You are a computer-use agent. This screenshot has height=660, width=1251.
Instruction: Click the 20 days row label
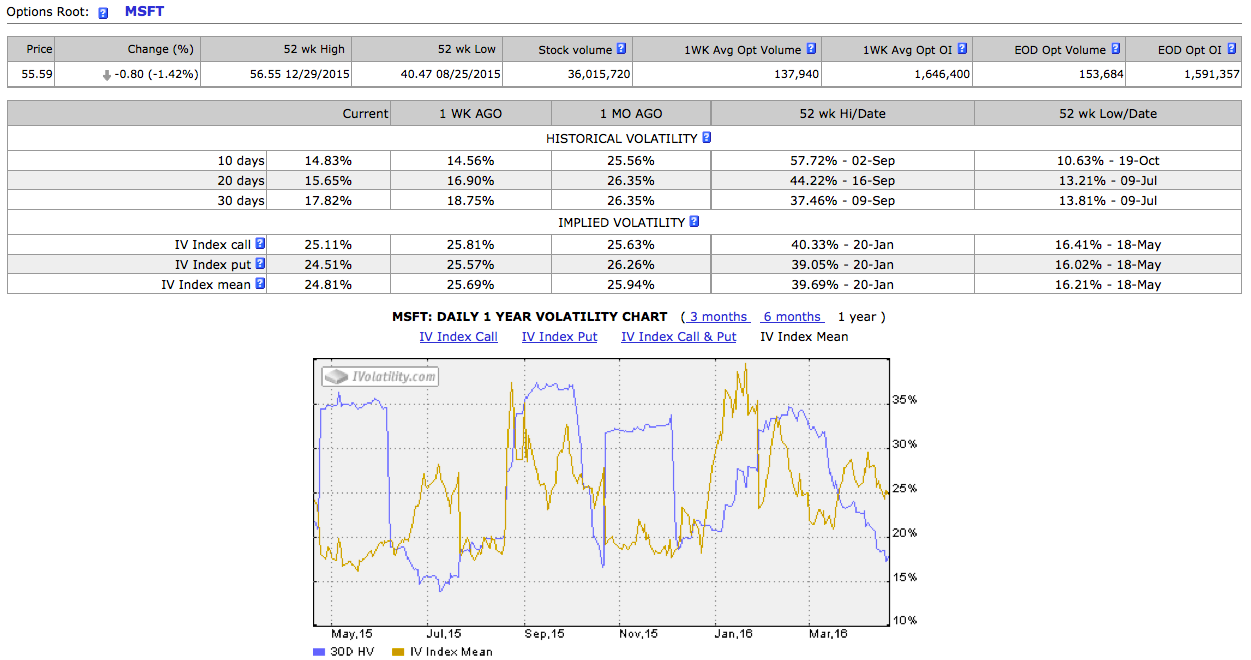(241, 180)
